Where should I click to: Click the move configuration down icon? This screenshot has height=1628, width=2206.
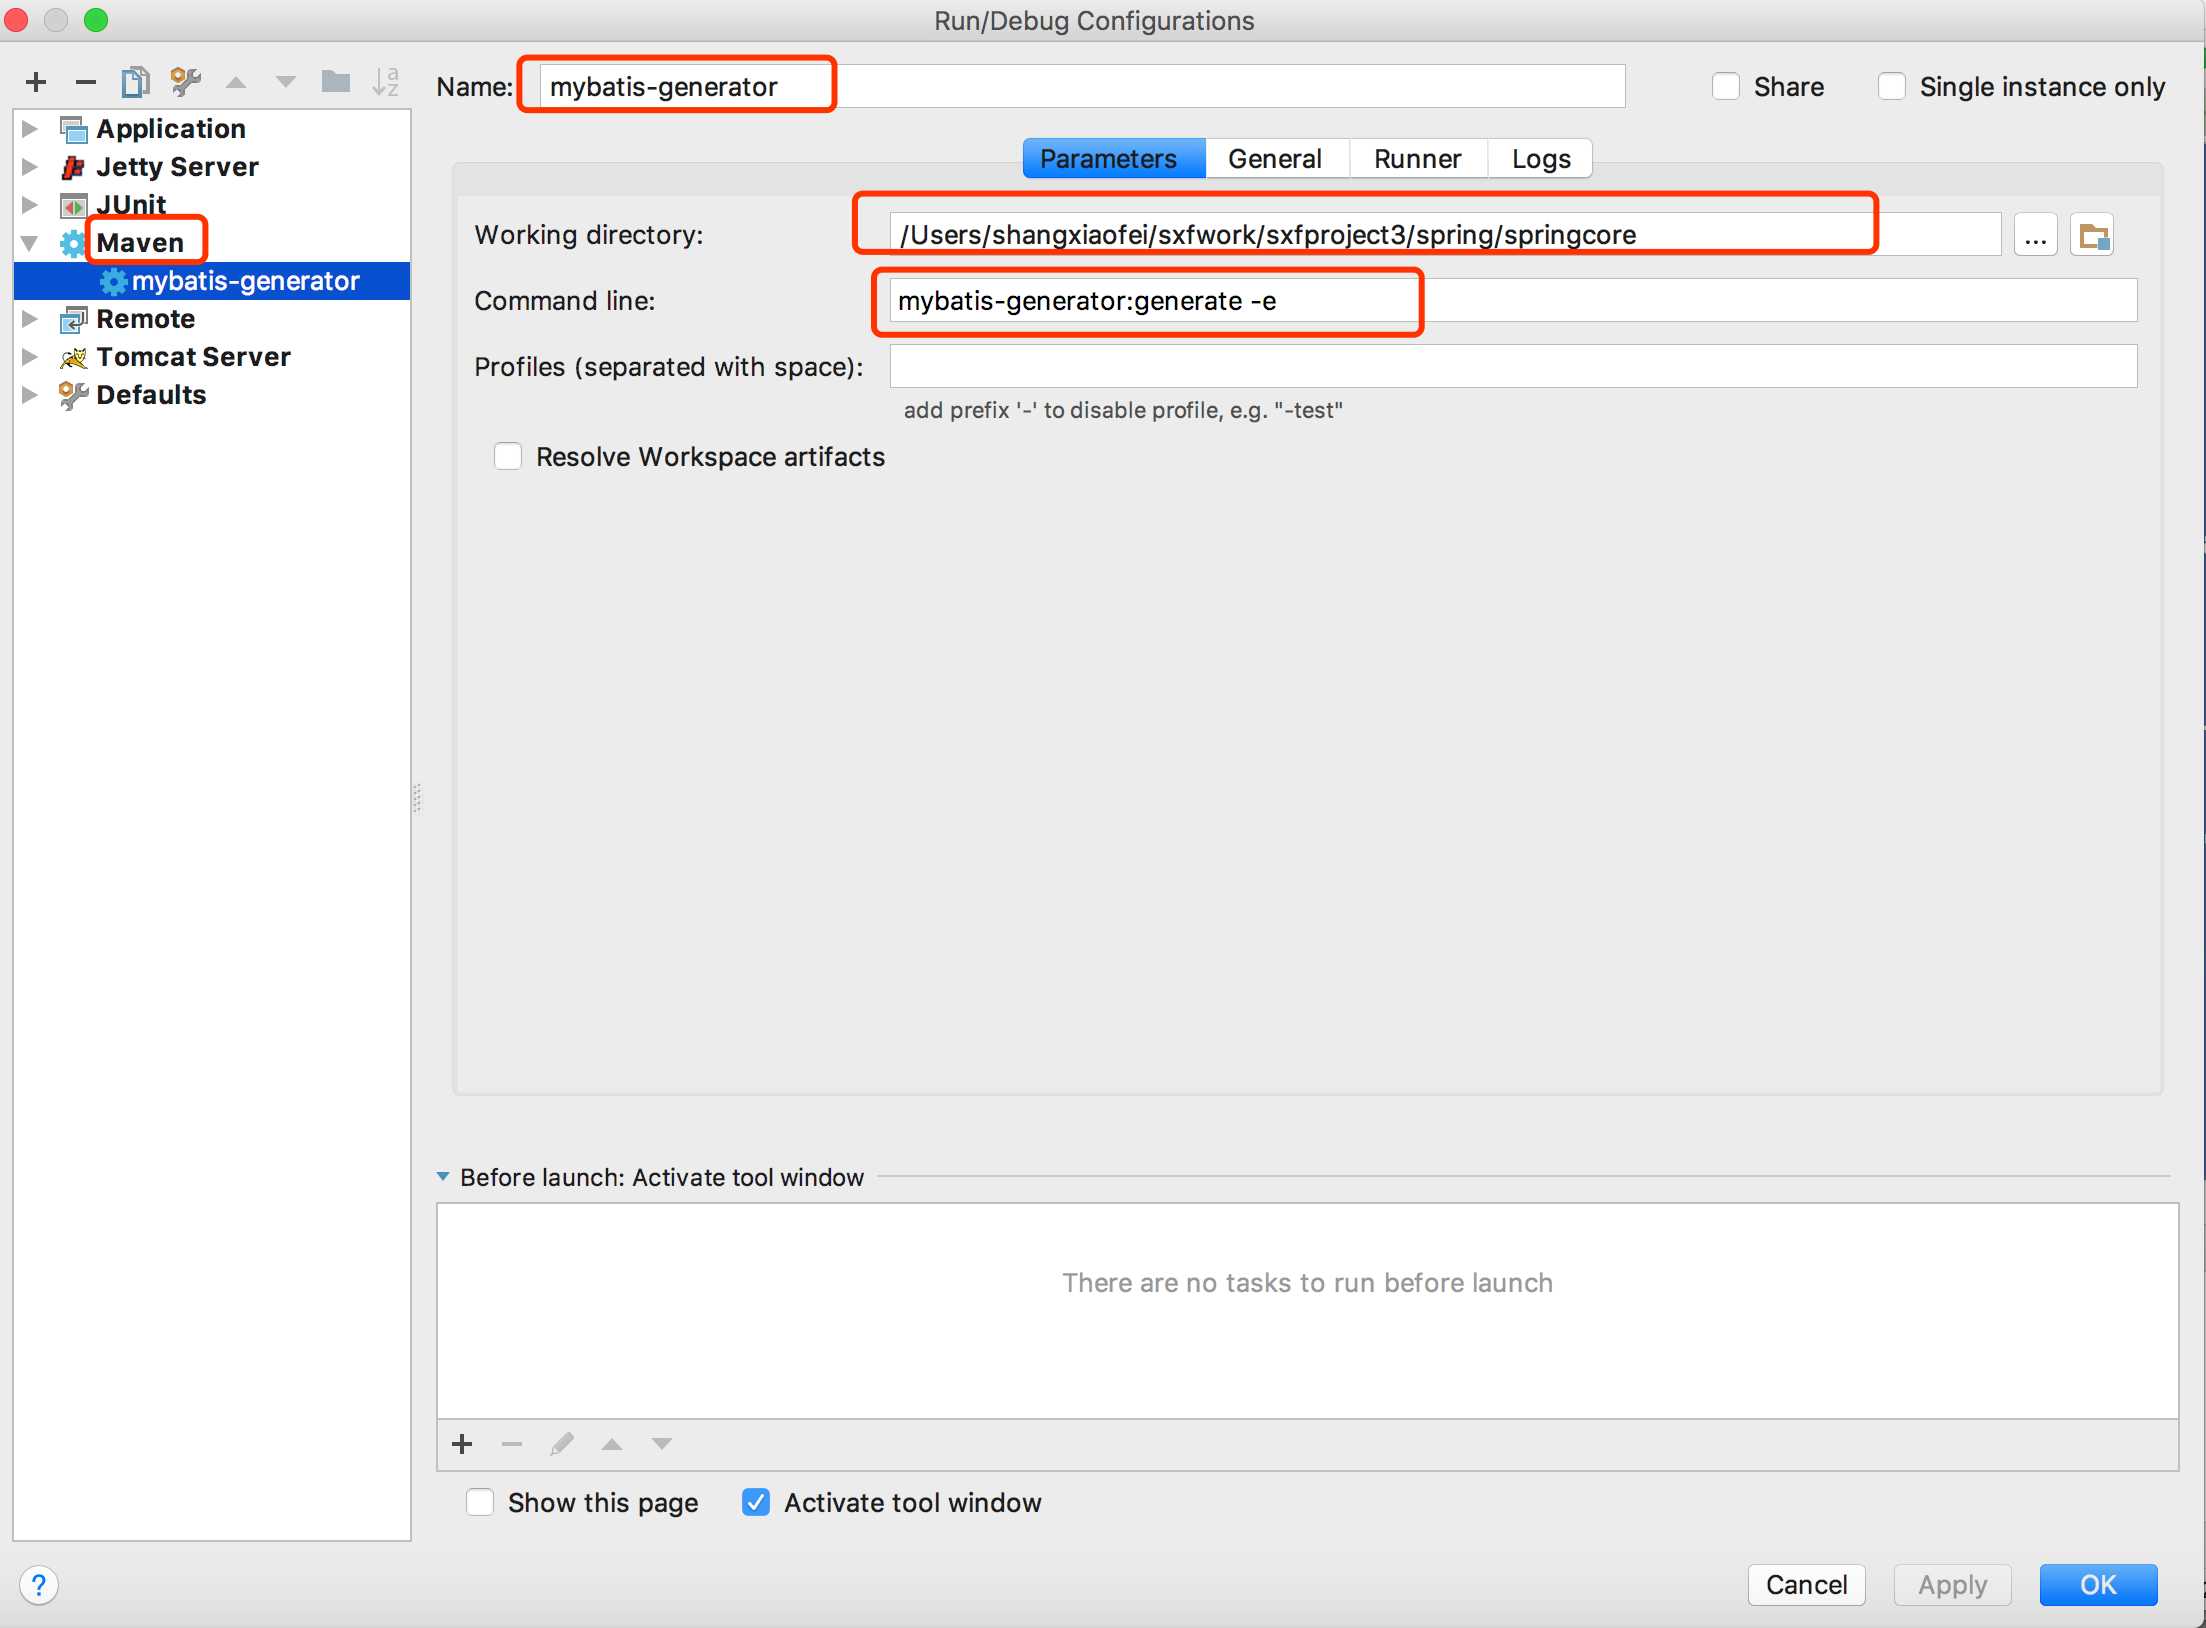(x=286, y=84)
